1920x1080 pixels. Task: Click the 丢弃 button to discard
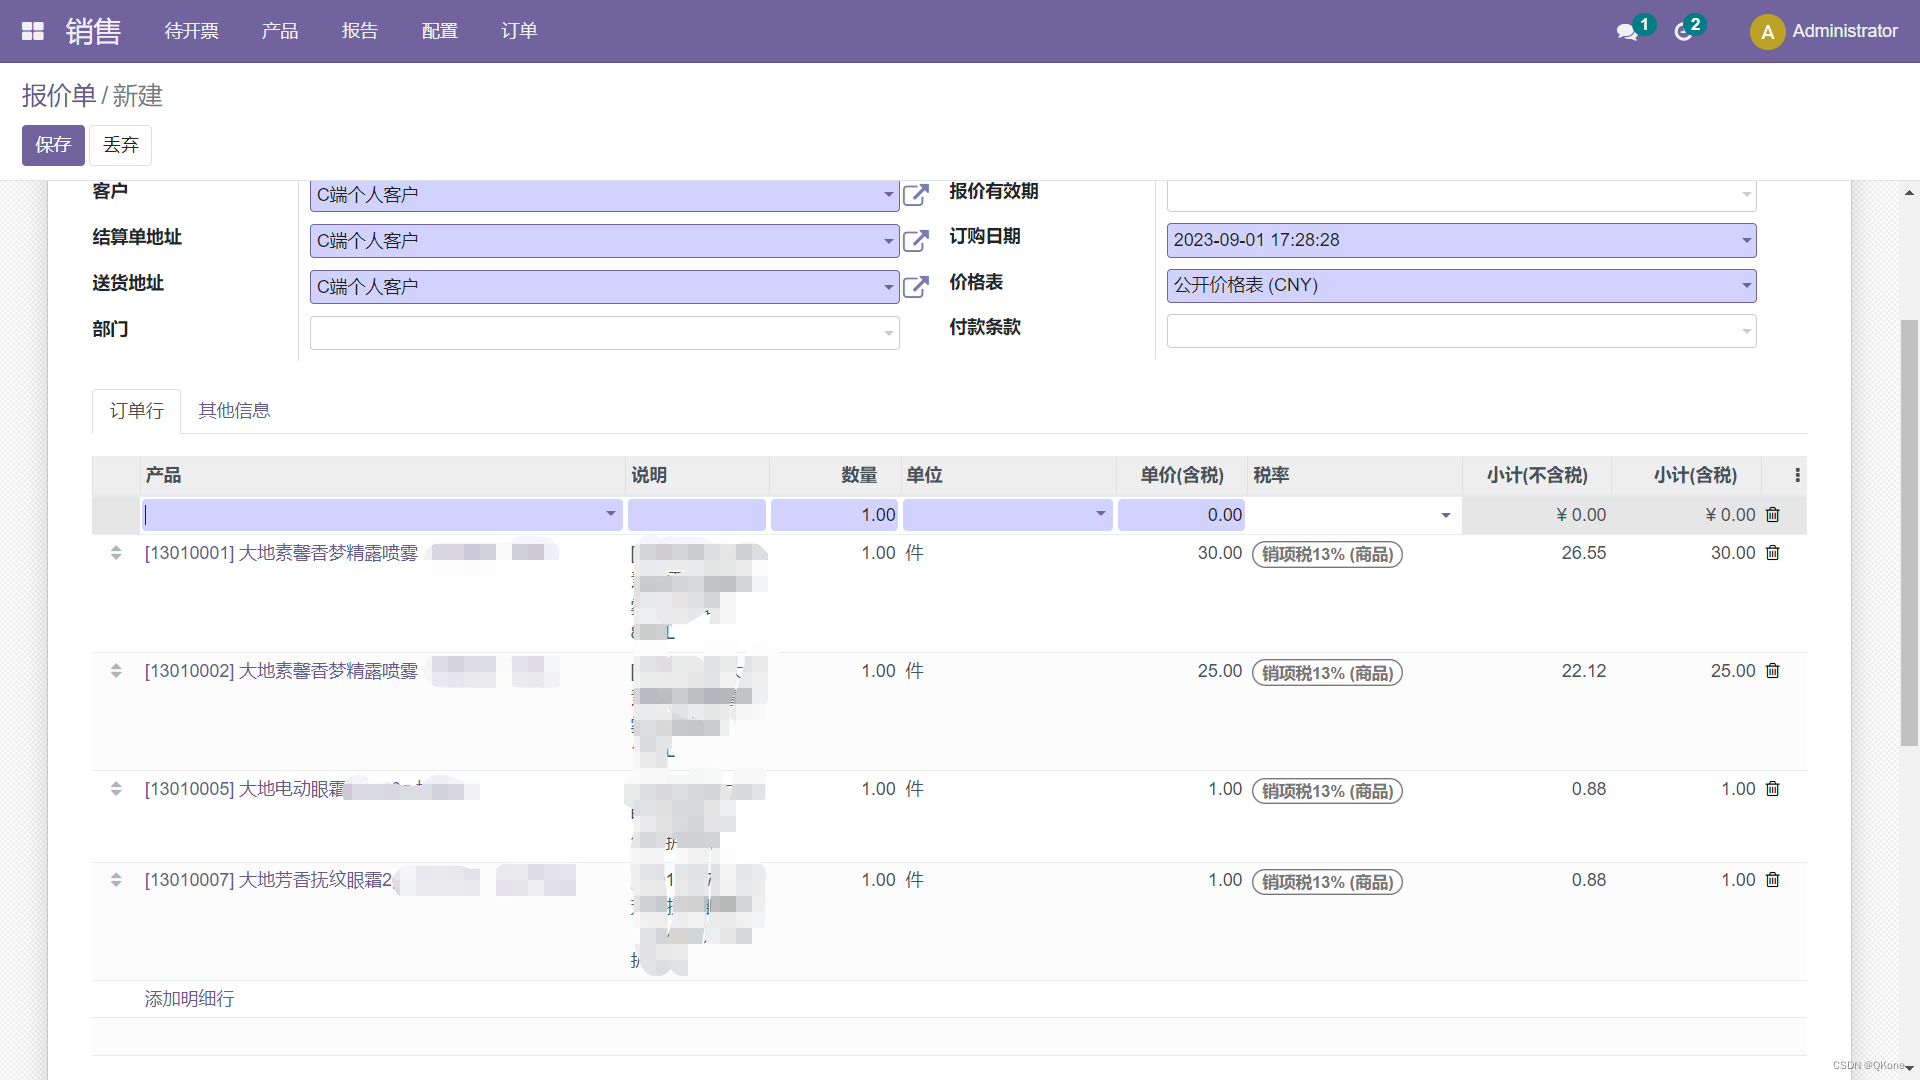coord(120,145)
